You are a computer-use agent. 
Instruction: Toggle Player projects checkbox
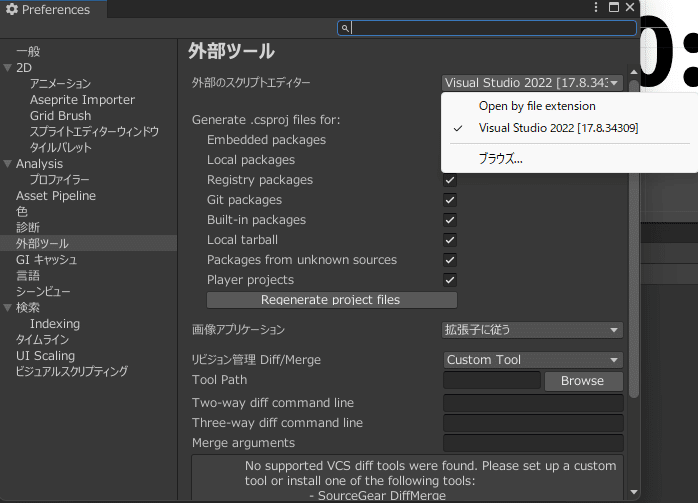point(450,280)
